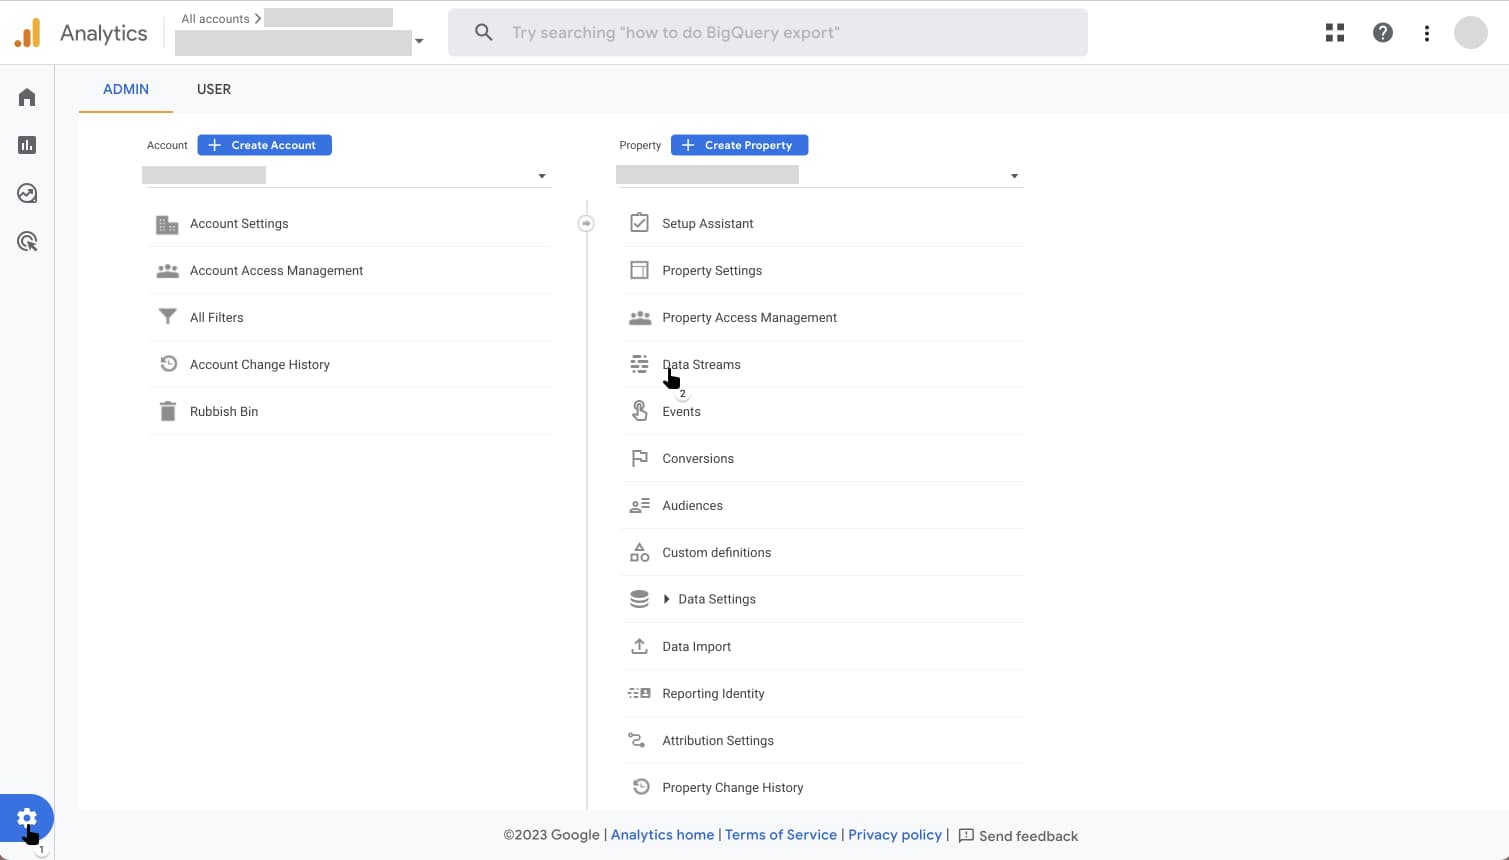Click the Create Property button

pos(739,145)
